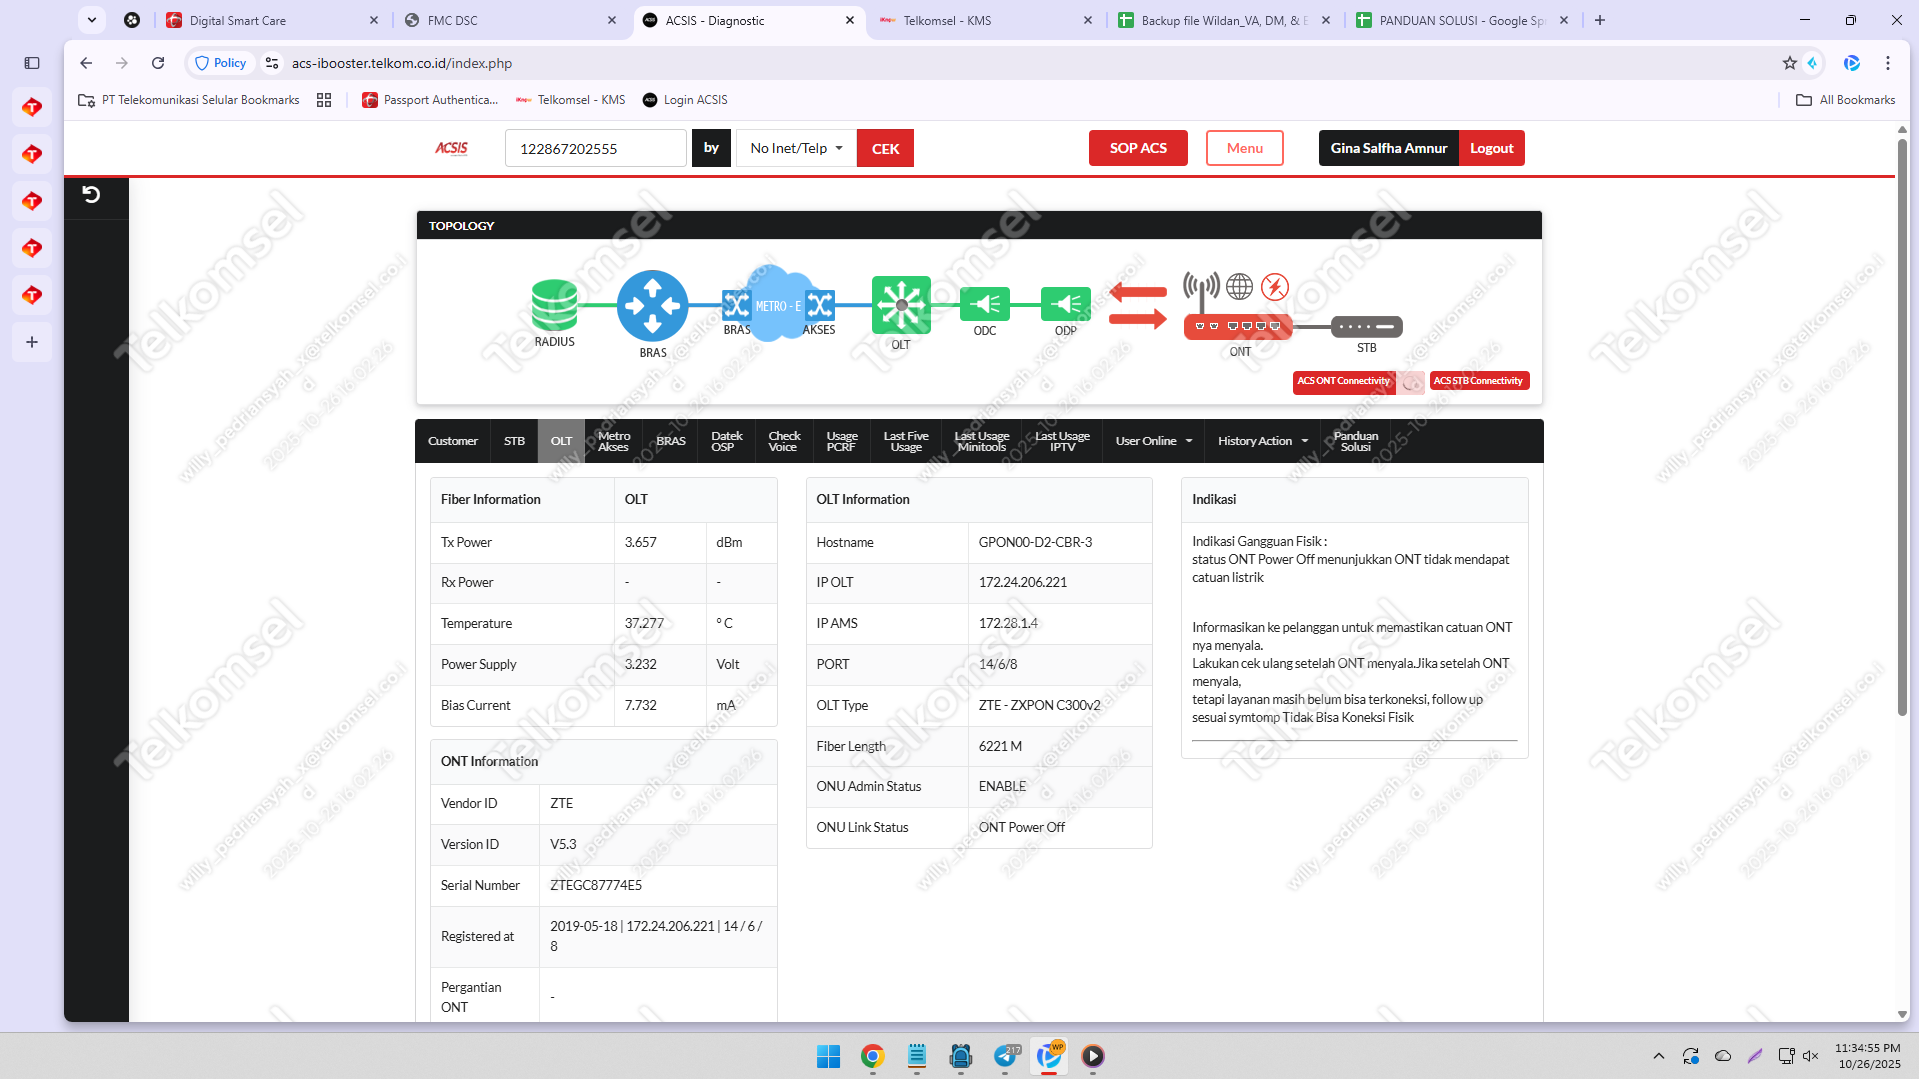Screen dimensions: 1919x1079
Task: Click the ODP splitter icon
Action: (x=1066, y=303)
